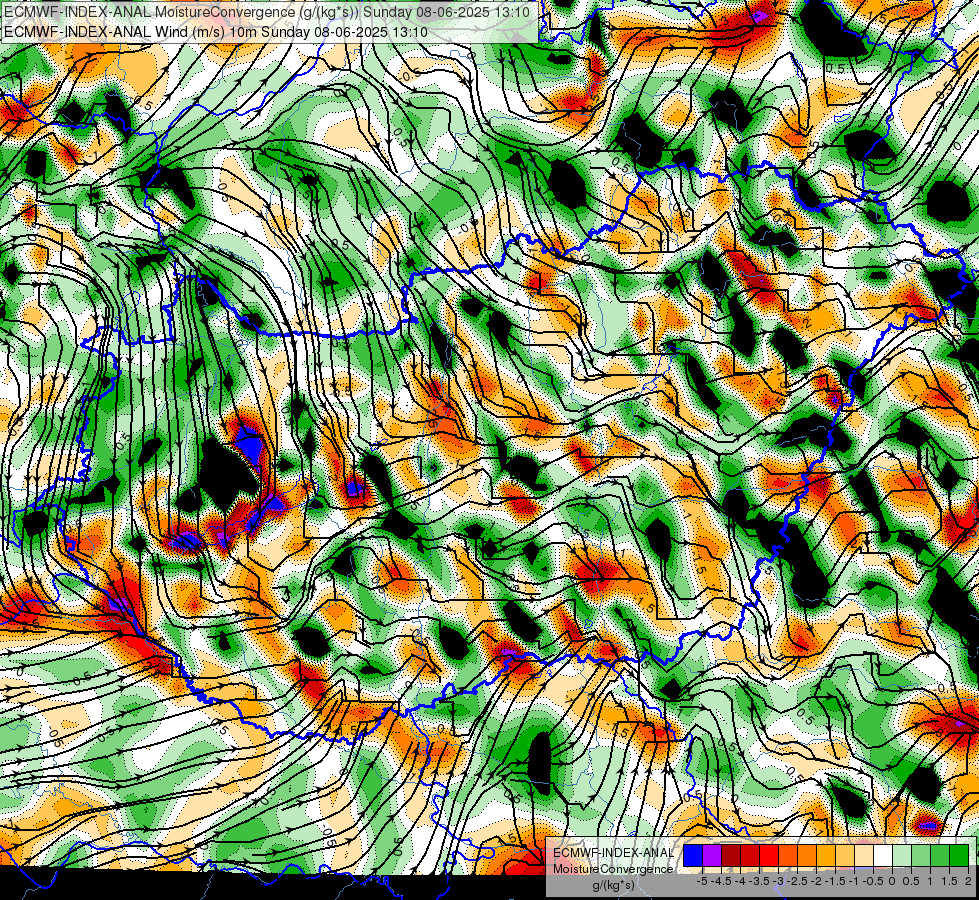Click MoistureConvergence label in the legend box
The width and height of the screenshot is (979, 900).
click(x=613, y=869)
